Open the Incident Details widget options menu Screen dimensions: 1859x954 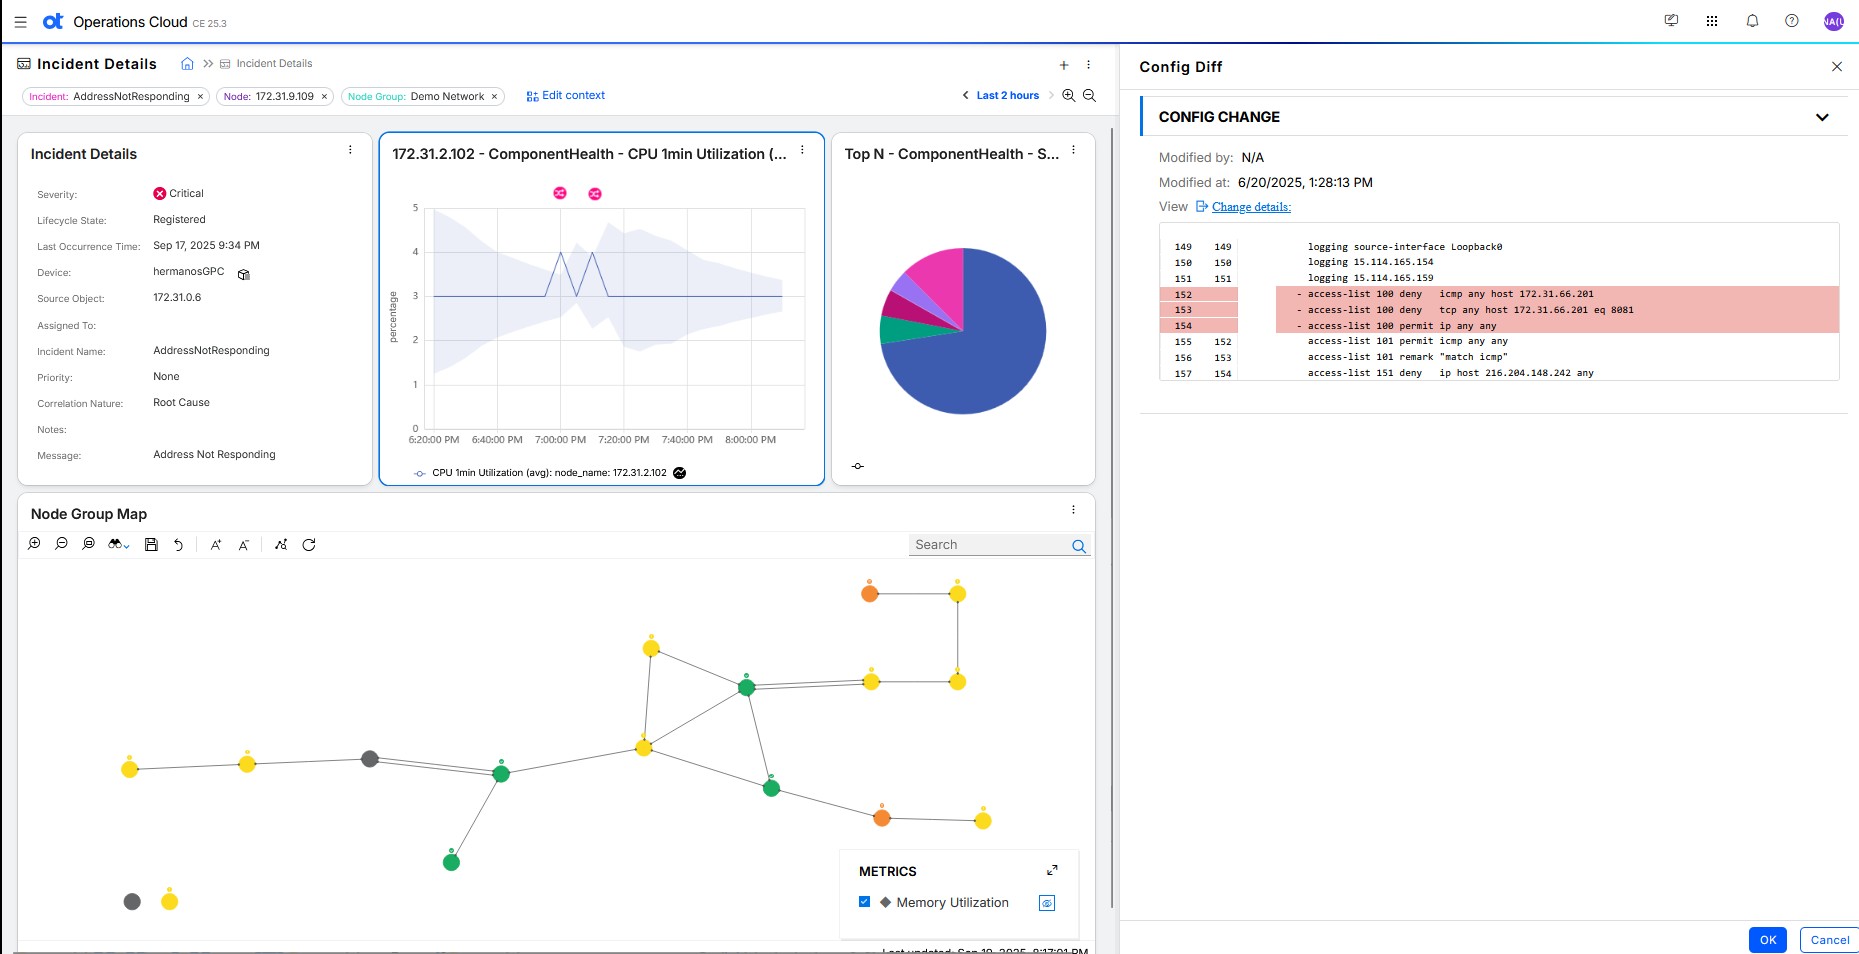pyautogui.click(x=350, y=150)
